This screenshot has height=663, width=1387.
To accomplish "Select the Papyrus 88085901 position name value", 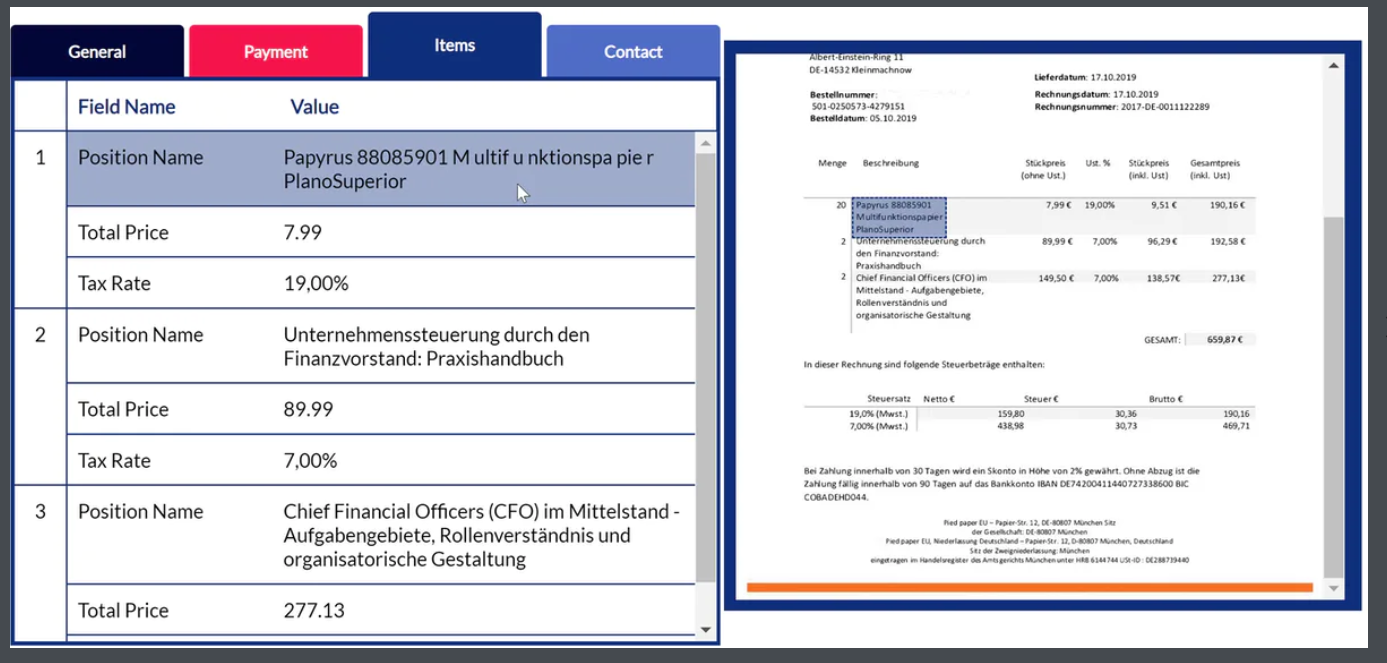I will click(469, 170).
